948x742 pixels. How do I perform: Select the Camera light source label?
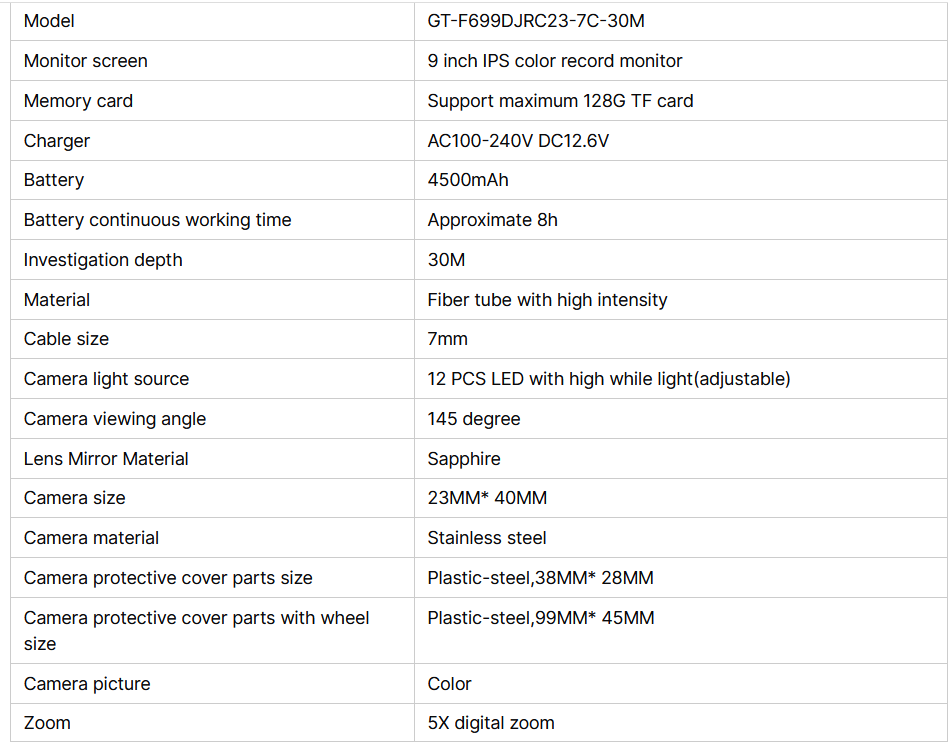(106, 379)
